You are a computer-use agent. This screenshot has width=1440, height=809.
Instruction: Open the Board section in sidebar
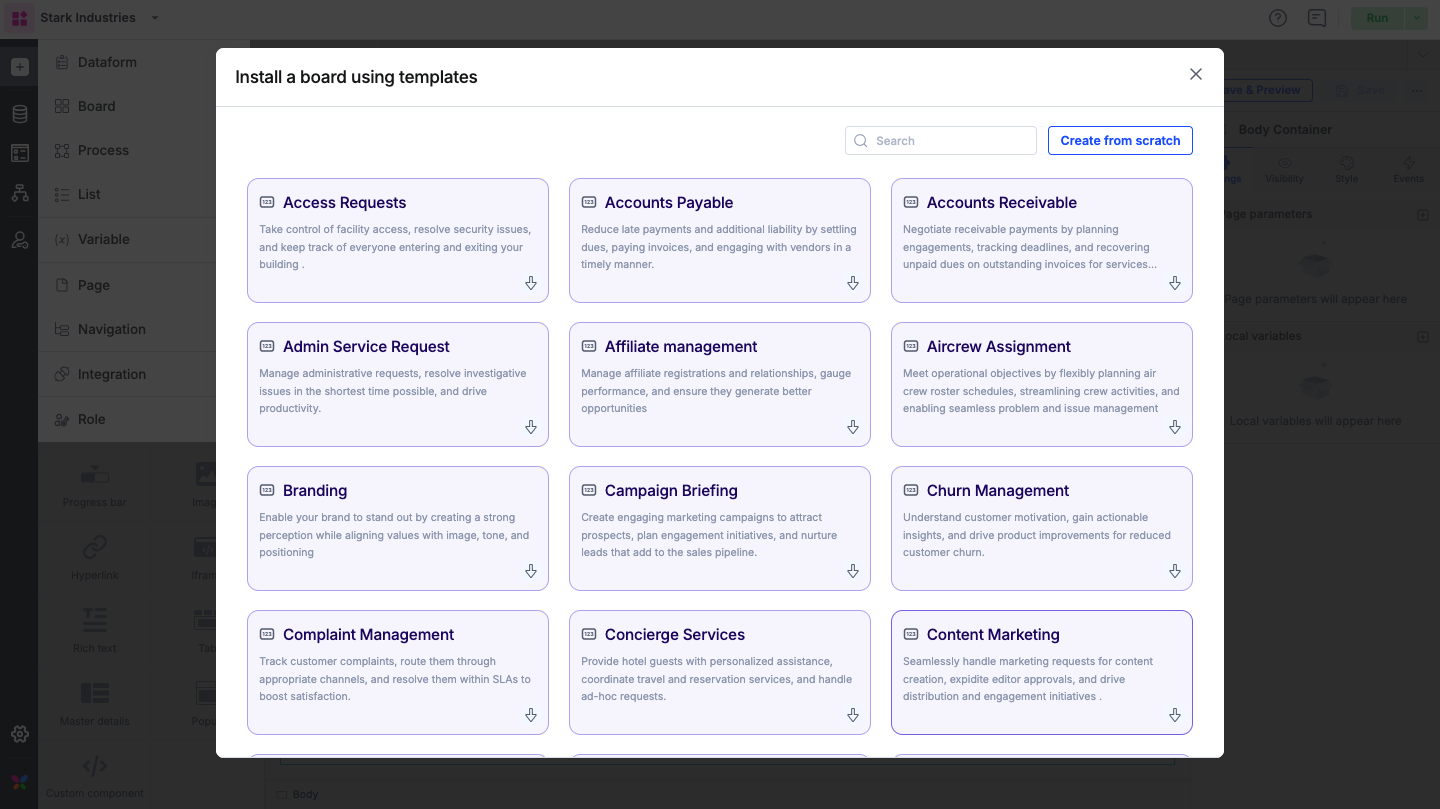point(97,106)
